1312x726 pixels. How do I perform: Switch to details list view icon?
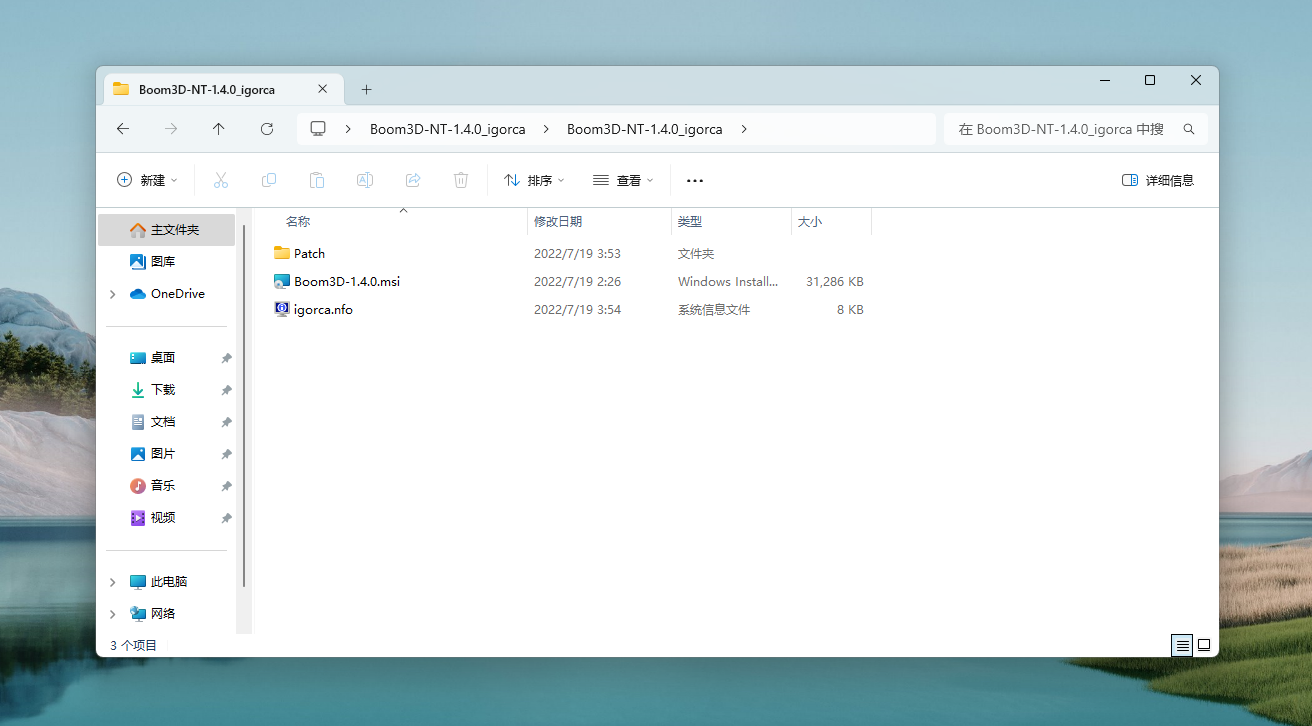(1182, 645)
